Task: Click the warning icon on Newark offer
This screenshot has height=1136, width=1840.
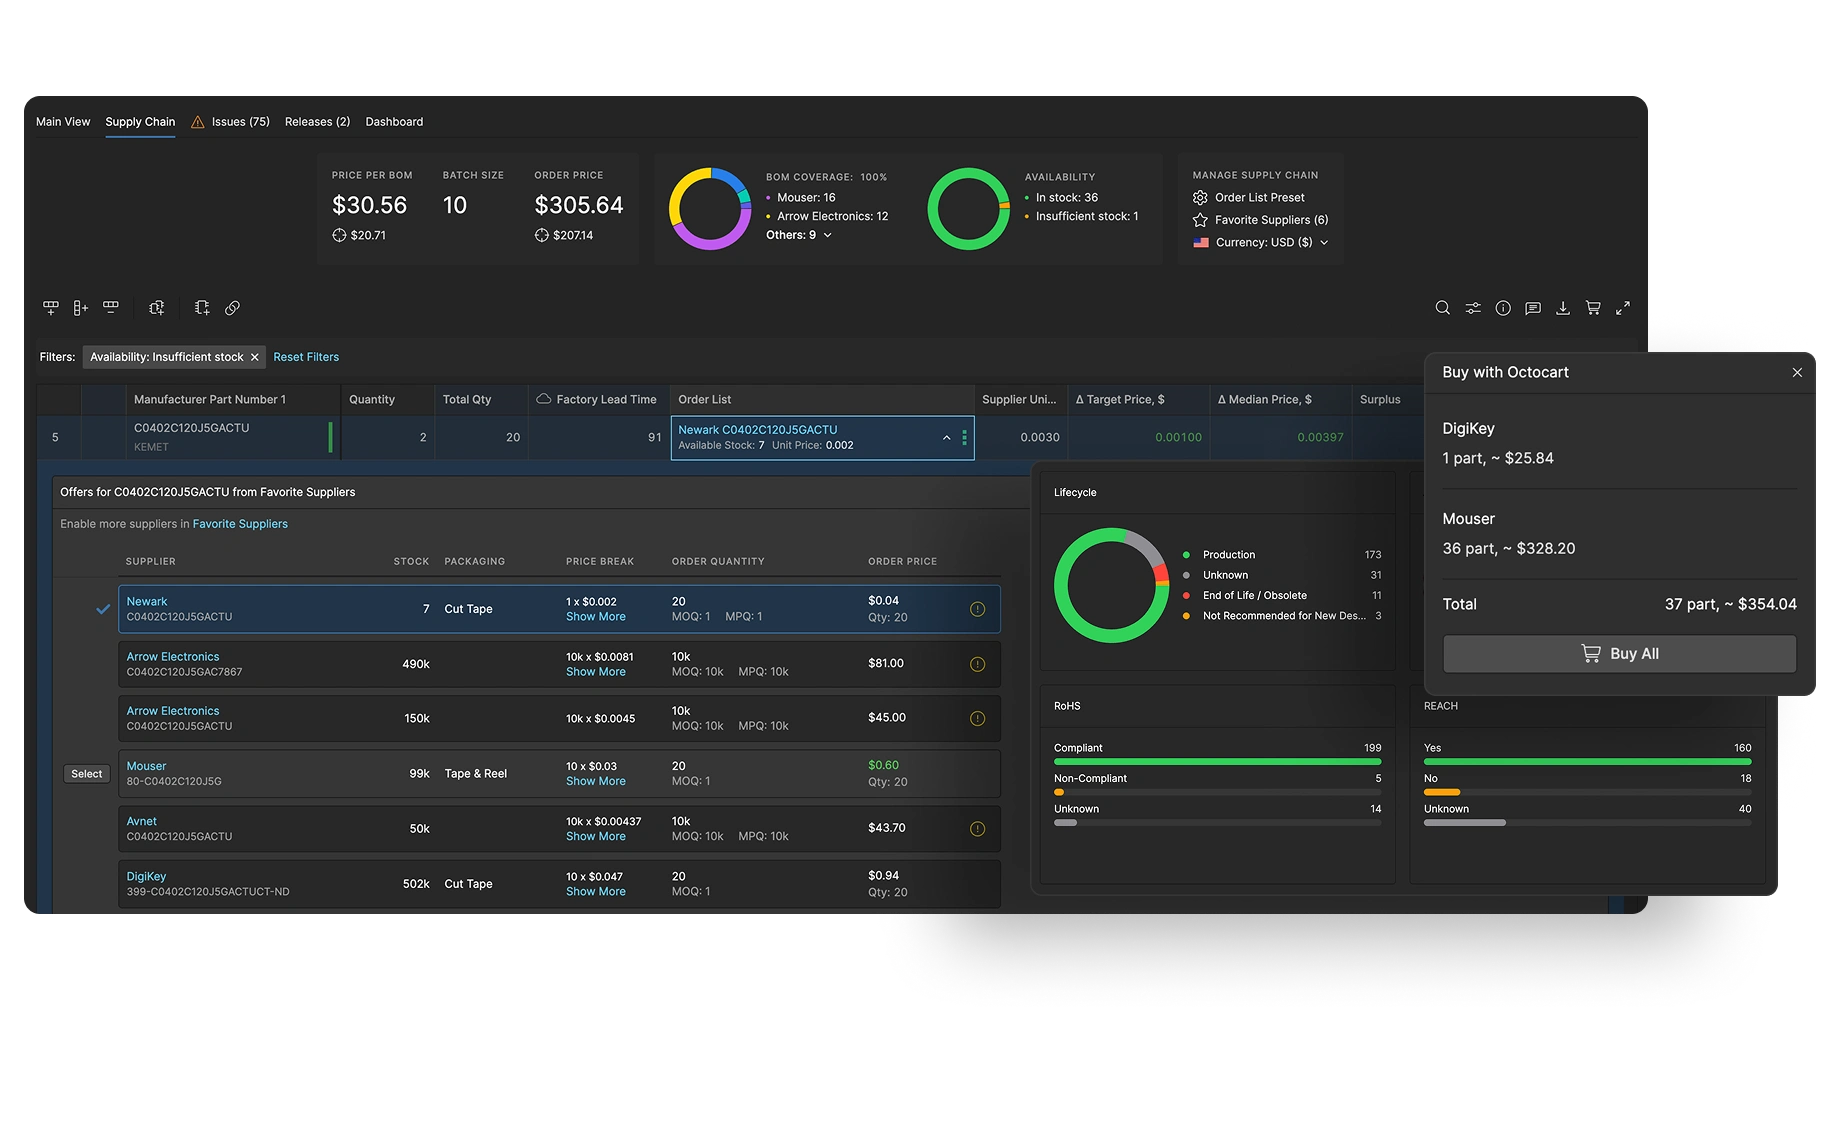Action: tap(977, 609)
